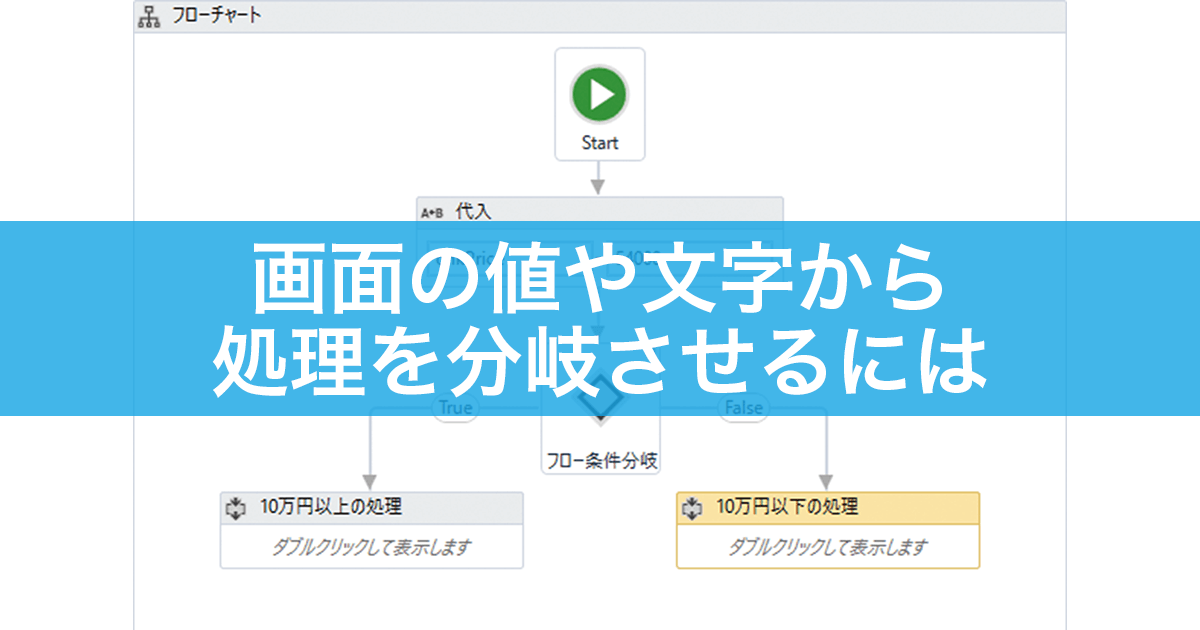Image resolution: width=1200 pixels, height=630 pixels.
Task: Click the A+B assign icon
Action: (x=432, y=212)
